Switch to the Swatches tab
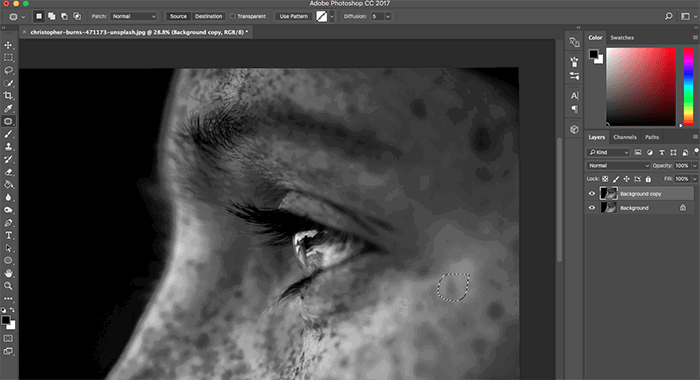The image size is (700, 380). tap(622, 38)
